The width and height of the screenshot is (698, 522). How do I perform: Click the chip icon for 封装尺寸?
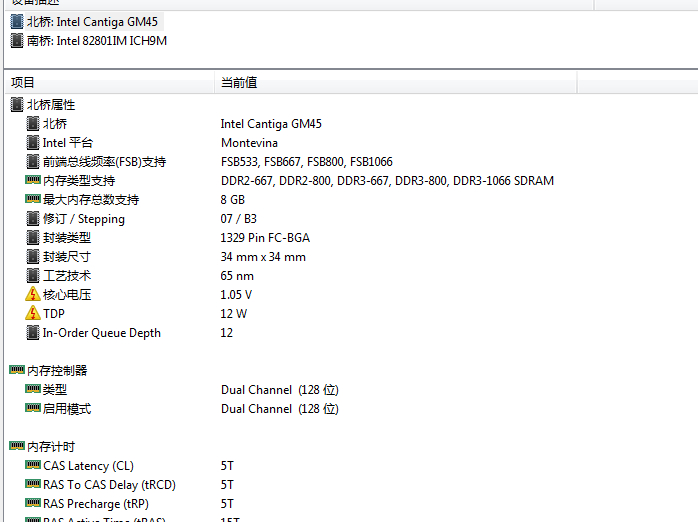point(32,257)
